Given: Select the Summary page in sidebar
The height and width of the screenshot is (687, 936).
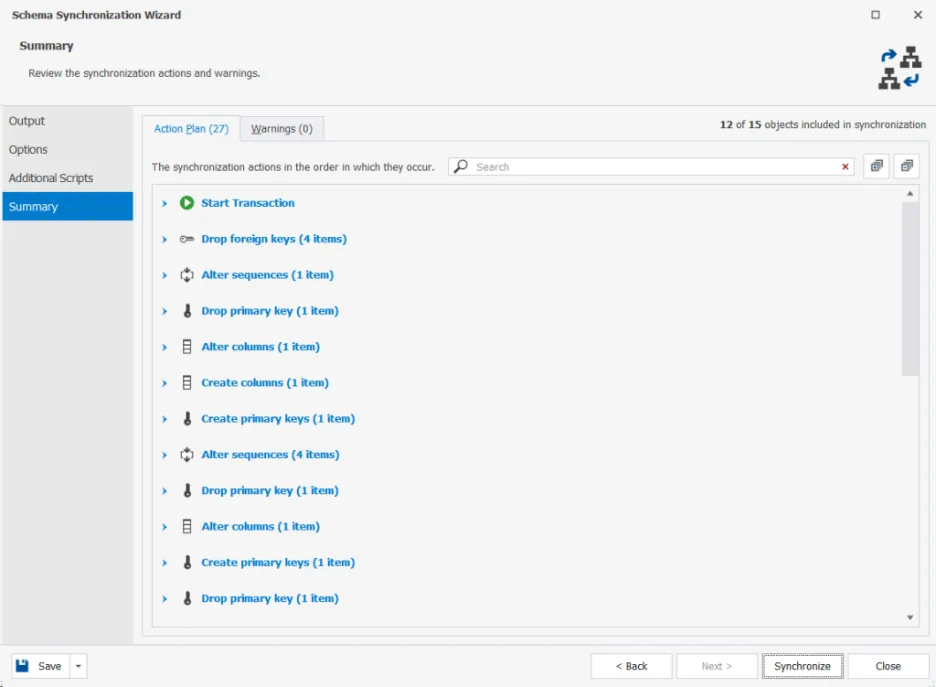Looking at the screenshot, I should (67, 207).
